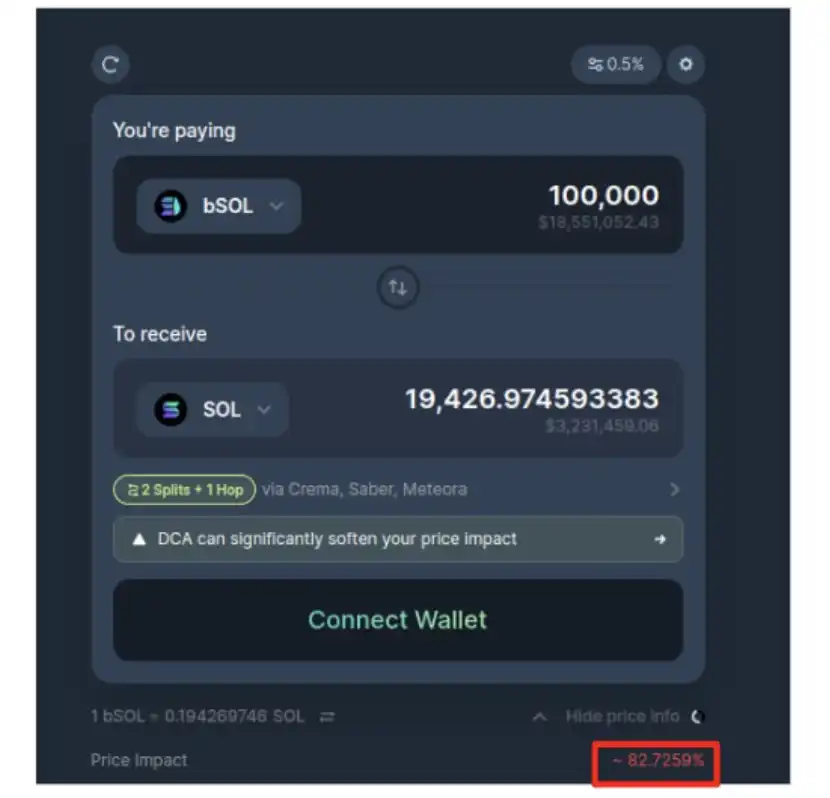This screenshot has width=830, height=798.
Task: Click the DCA warning triangle icon
Action: click(x=139, y=539)
